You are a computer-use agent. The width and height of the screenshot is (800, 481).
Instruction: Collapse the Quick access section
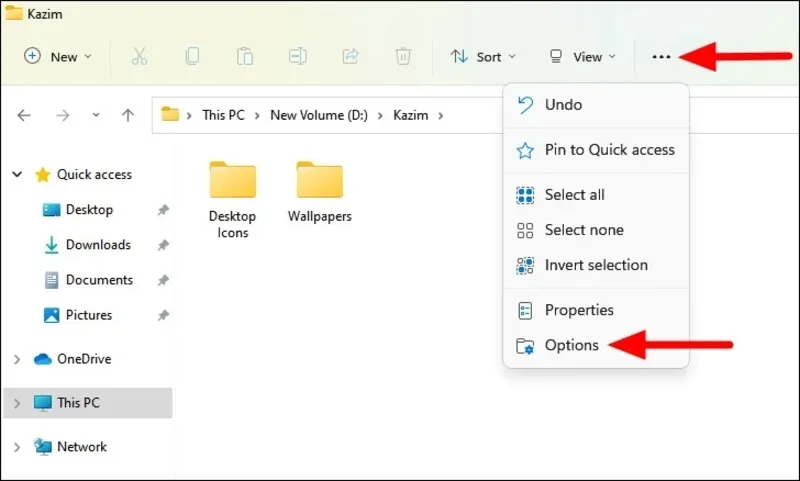pos(17,174)
